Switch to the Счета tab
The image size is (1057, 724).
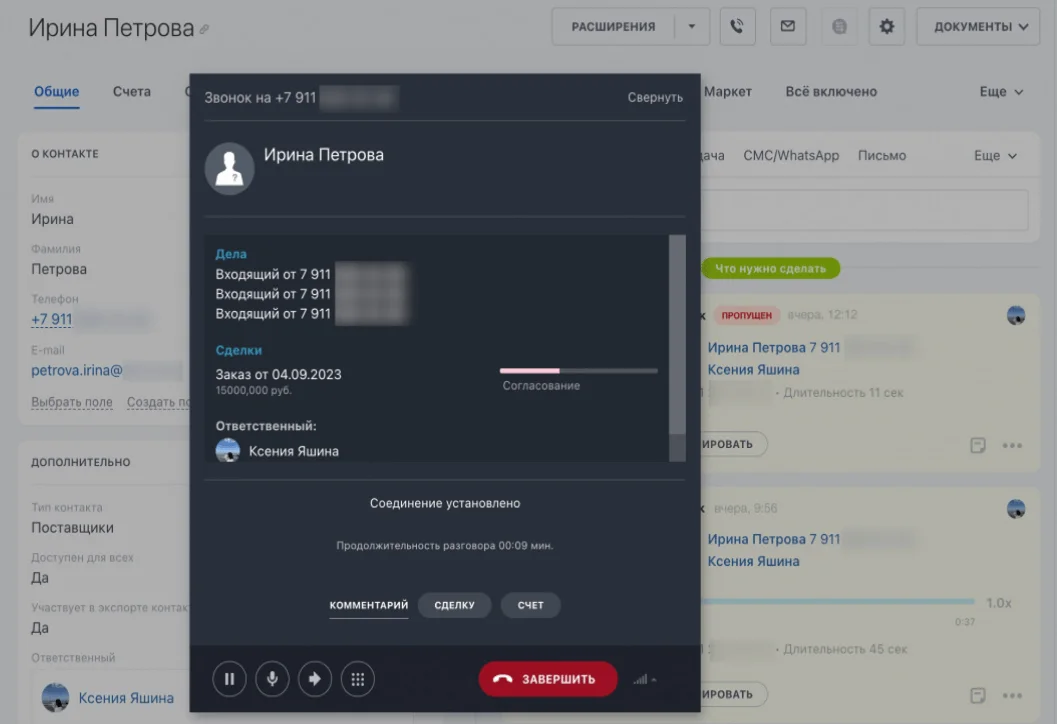[131, 92]
